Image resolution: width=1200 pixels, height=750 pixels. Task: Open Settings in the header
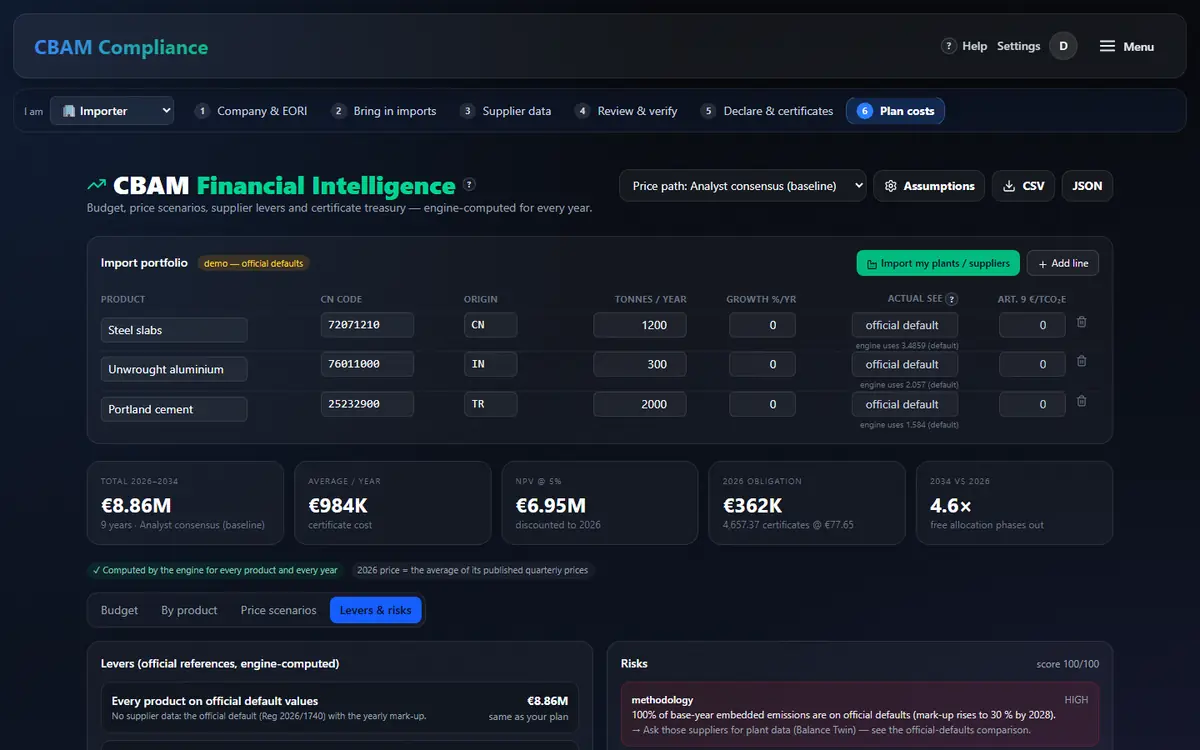(1018, 46)
